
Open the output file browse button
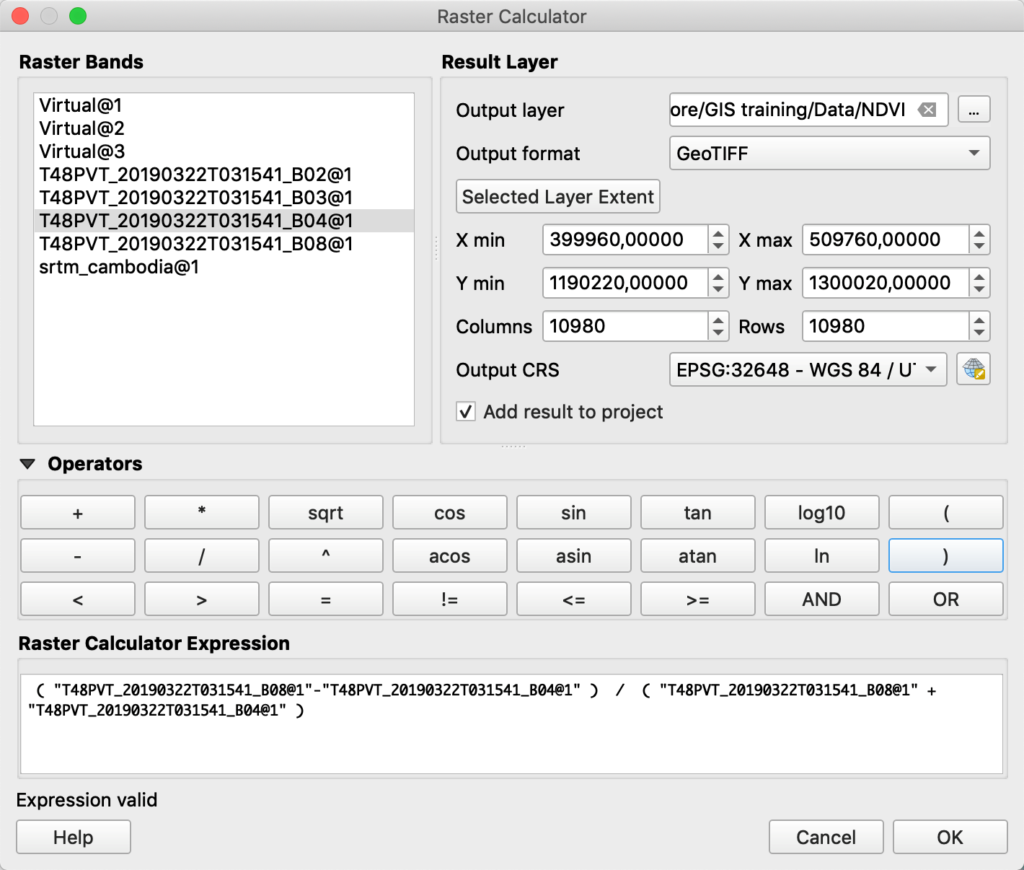(x=974, y=110)
